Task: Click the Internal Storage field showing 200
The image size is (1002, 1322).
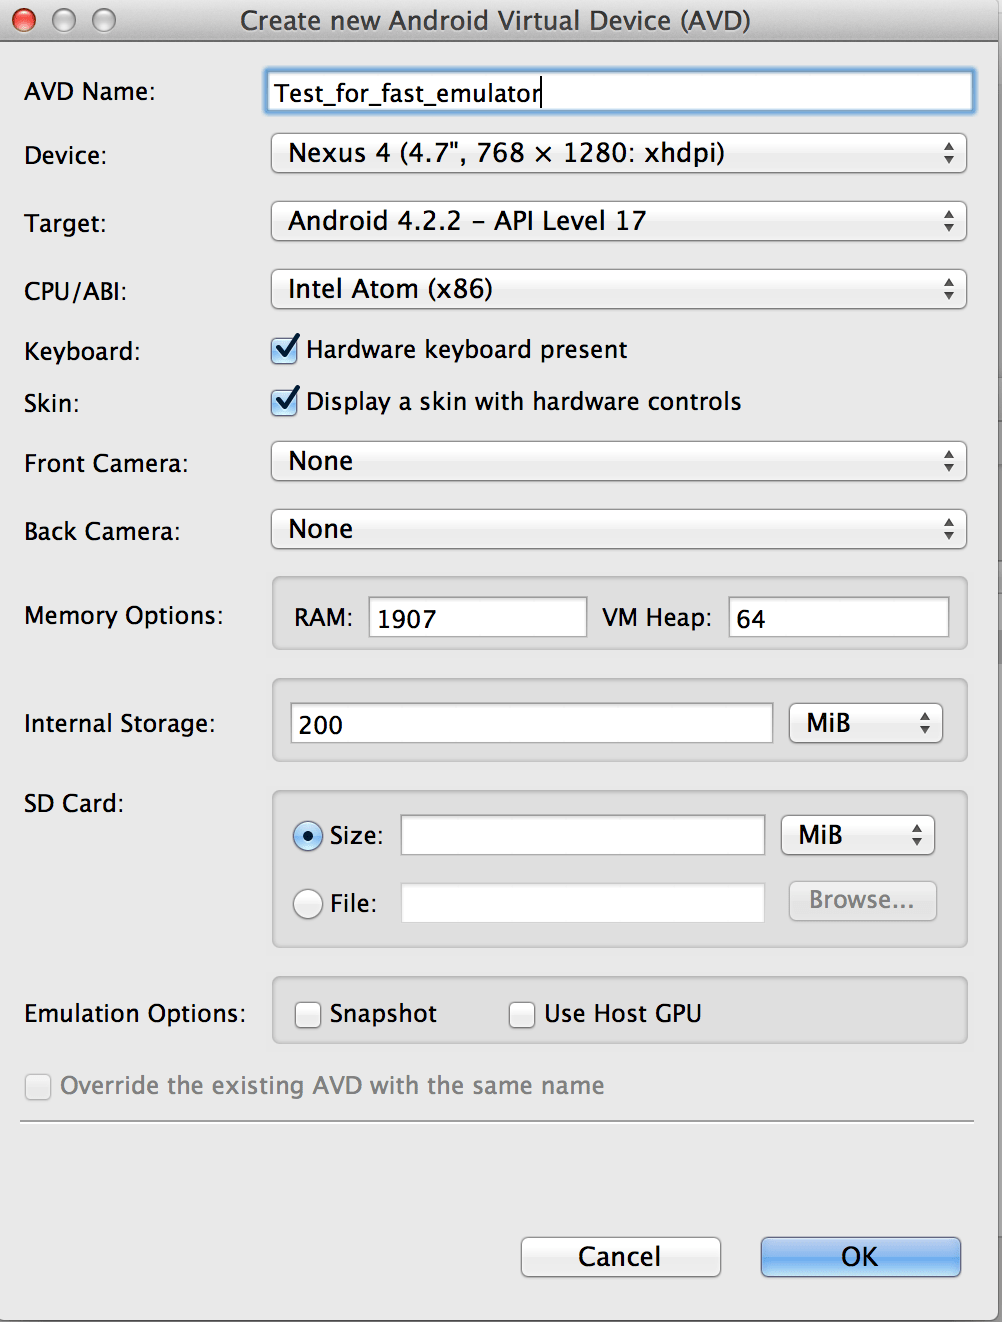Action: pos(532,723)
